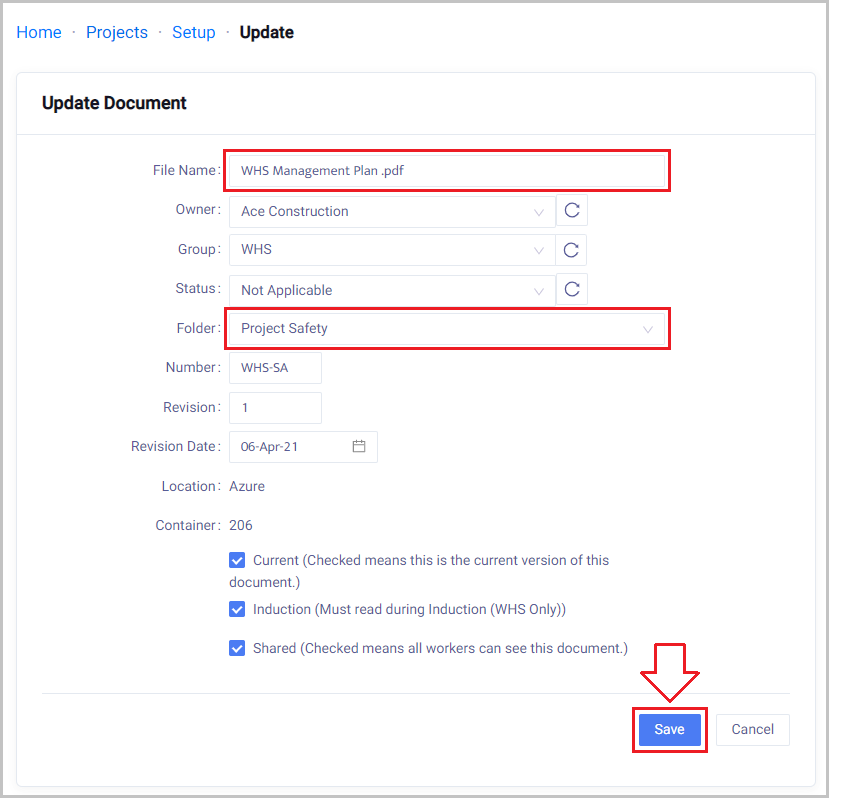This screenshot has height=798, width=848.
Task: Click refresh icon beside Group dropdown
Action: click(572, 250)
